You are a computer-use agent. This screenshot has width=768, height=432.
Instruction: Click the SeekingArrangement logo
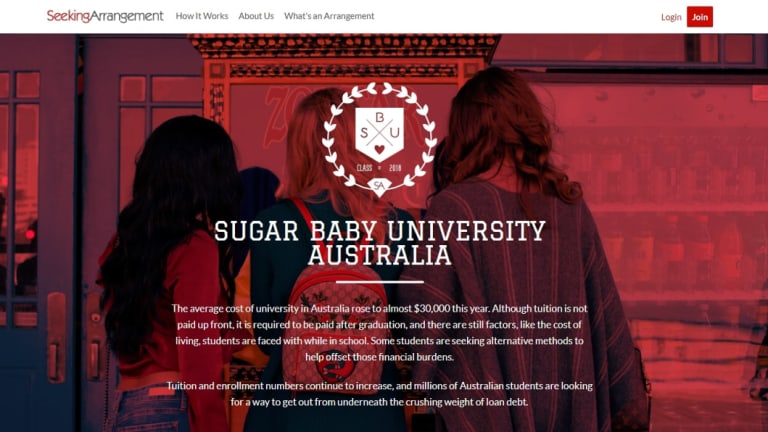pyautogui.click(x=105, y=16)
